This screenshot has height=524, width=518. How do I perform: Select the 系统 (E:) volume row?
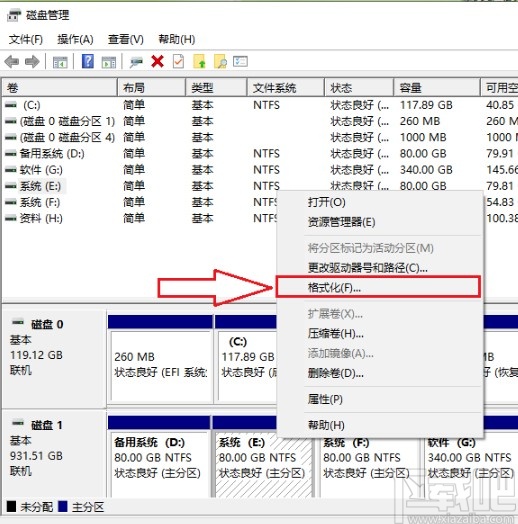tap(260, 186)
